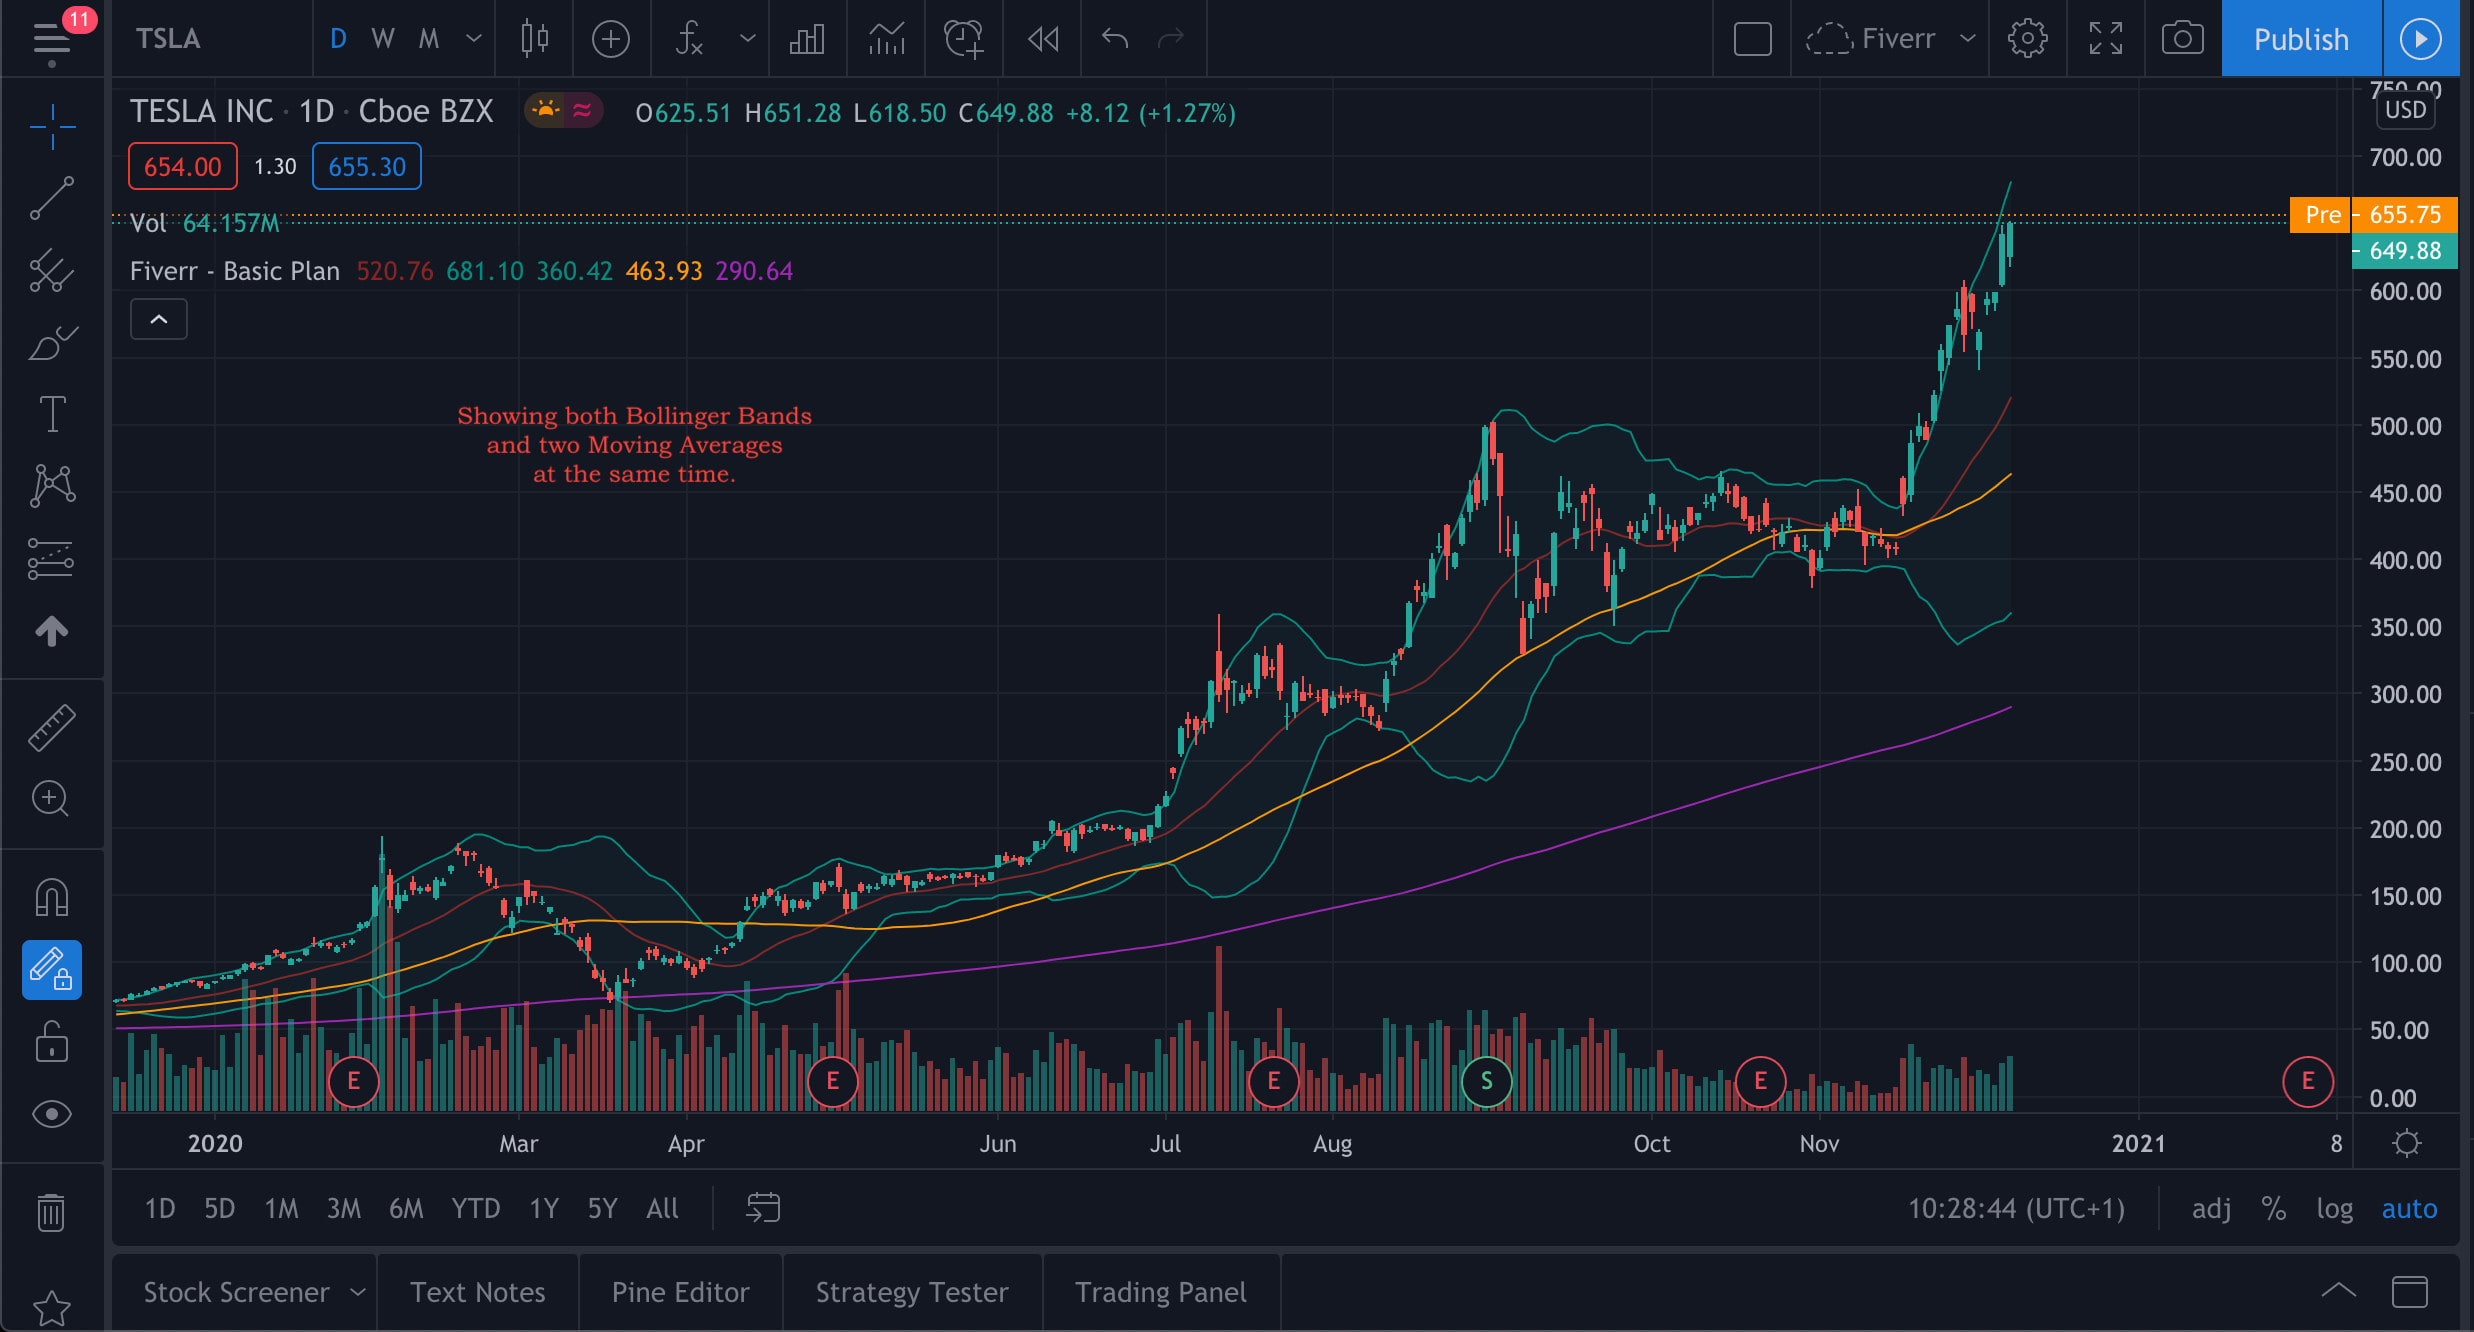Viewport: 2474px width, 1332px height.
Task: Start bar replay mode
Action: click(1043, 39)
